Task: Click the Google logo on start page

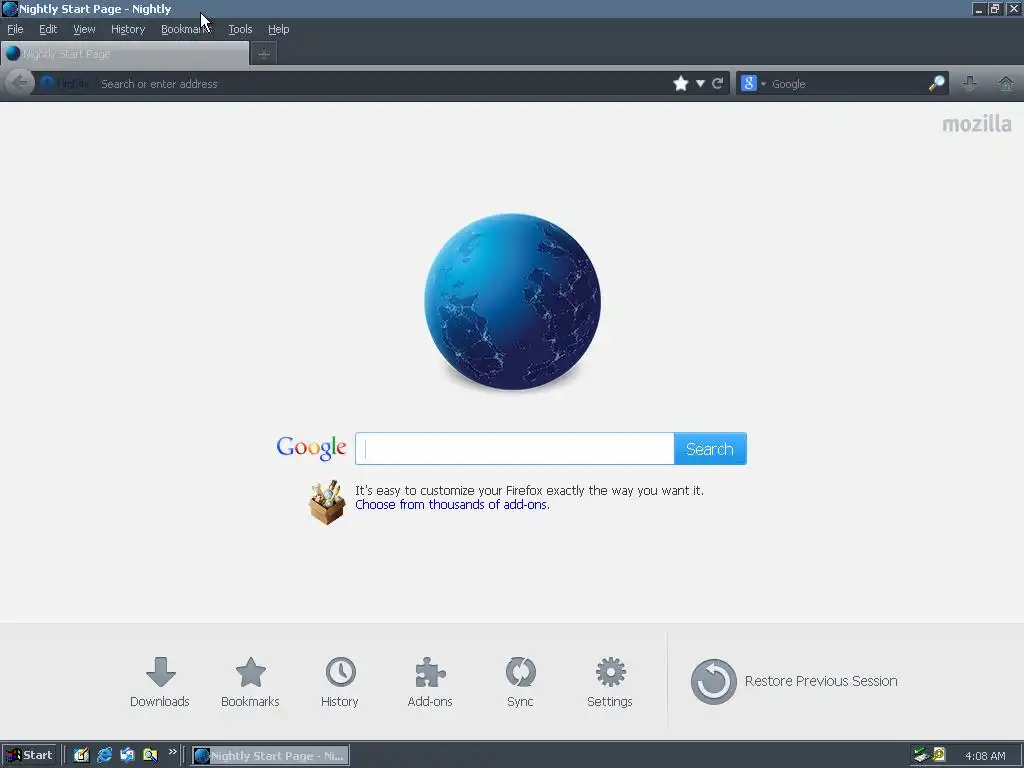Action: pos(311,448)
